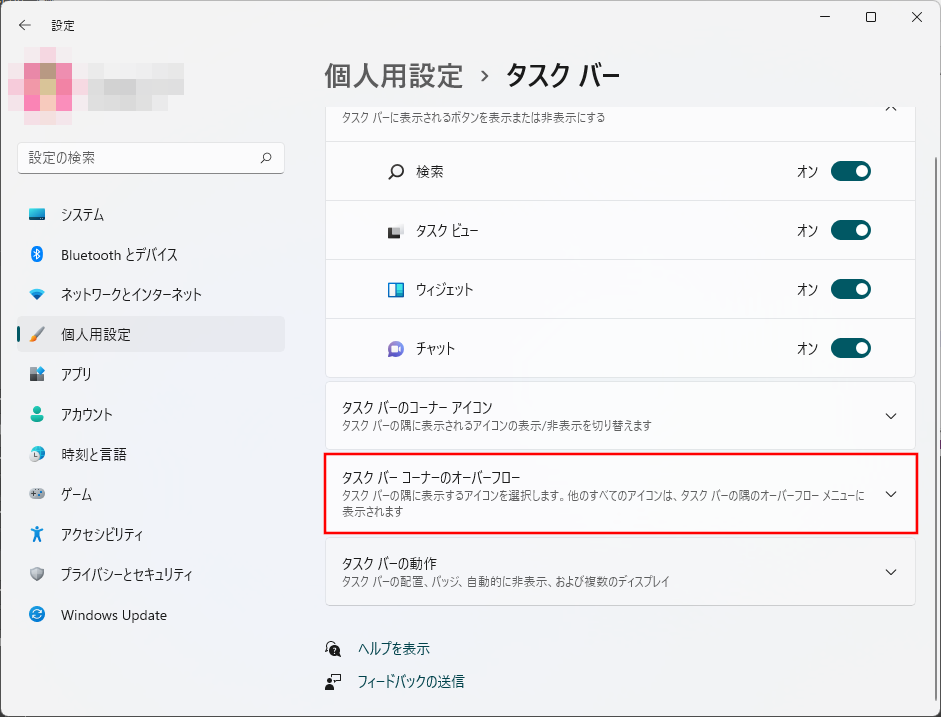Expand タスク バーのコーナー アイコン section
The height and width of the screenshot is (717, 941).
[891, 416]
